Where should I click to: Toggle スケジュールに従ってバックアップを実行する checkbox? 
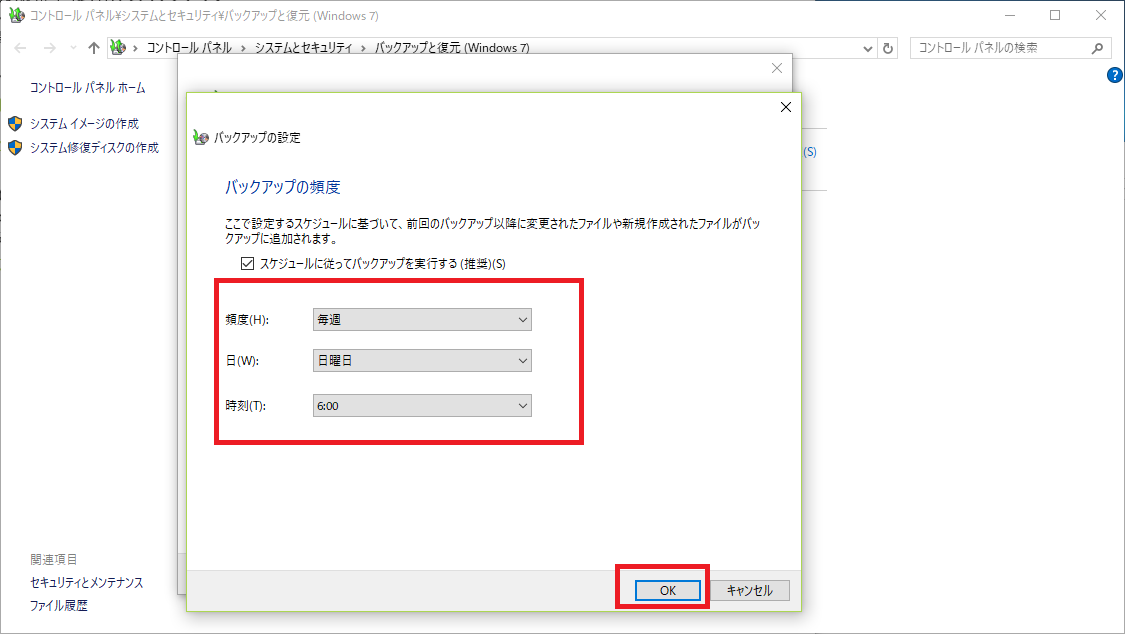248,263
